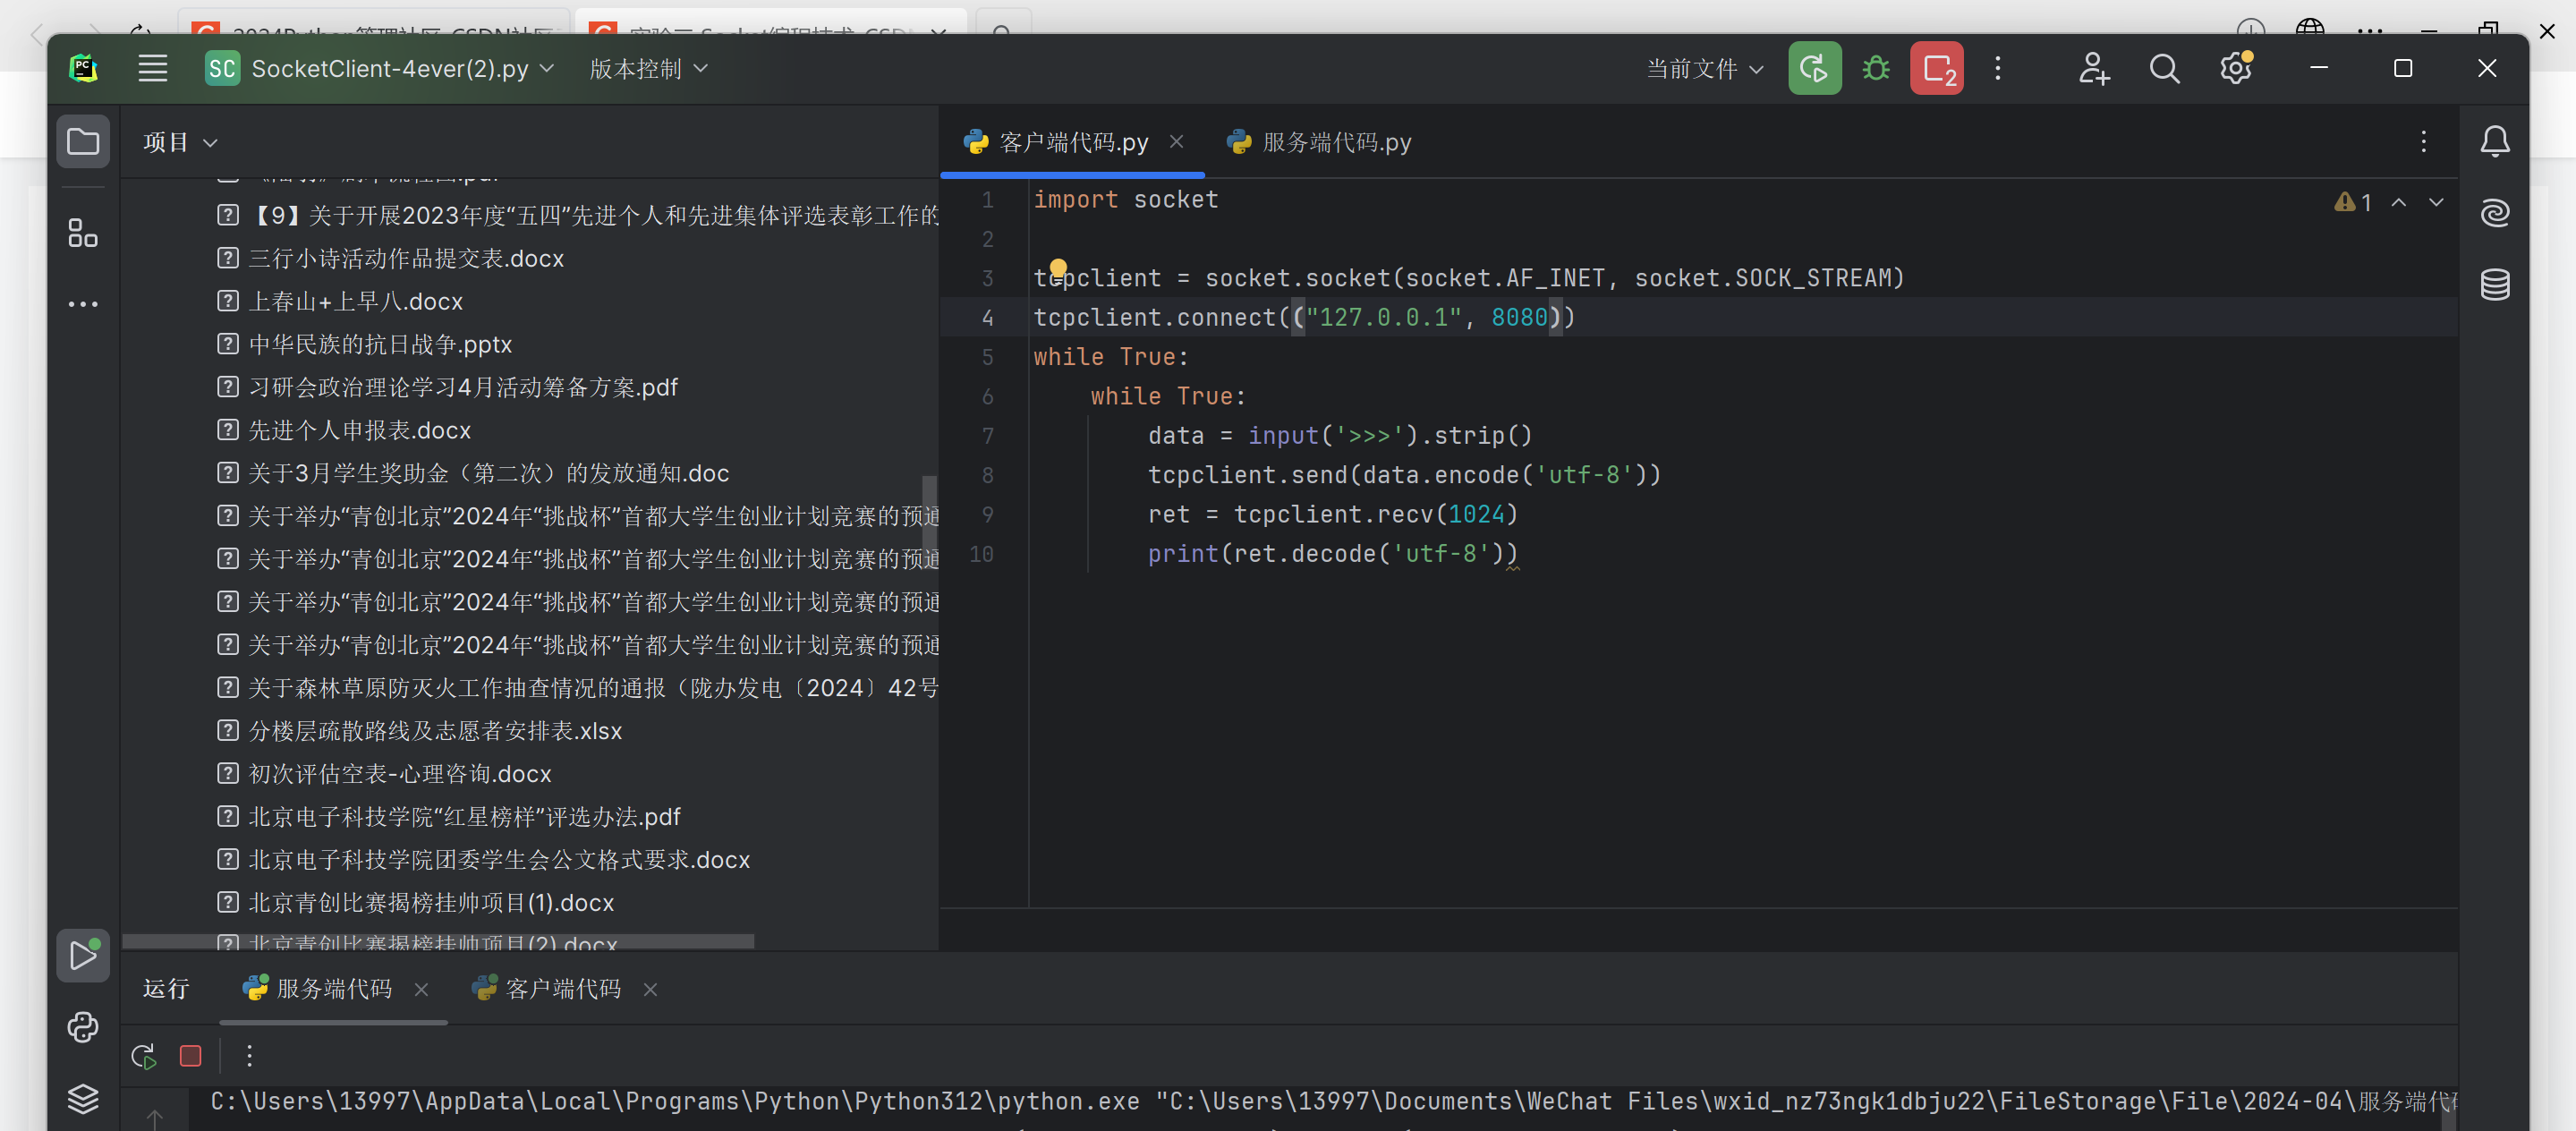Open the Python Console tool window
This screenshot has width=2576, height=1131.
point(83,1027)
